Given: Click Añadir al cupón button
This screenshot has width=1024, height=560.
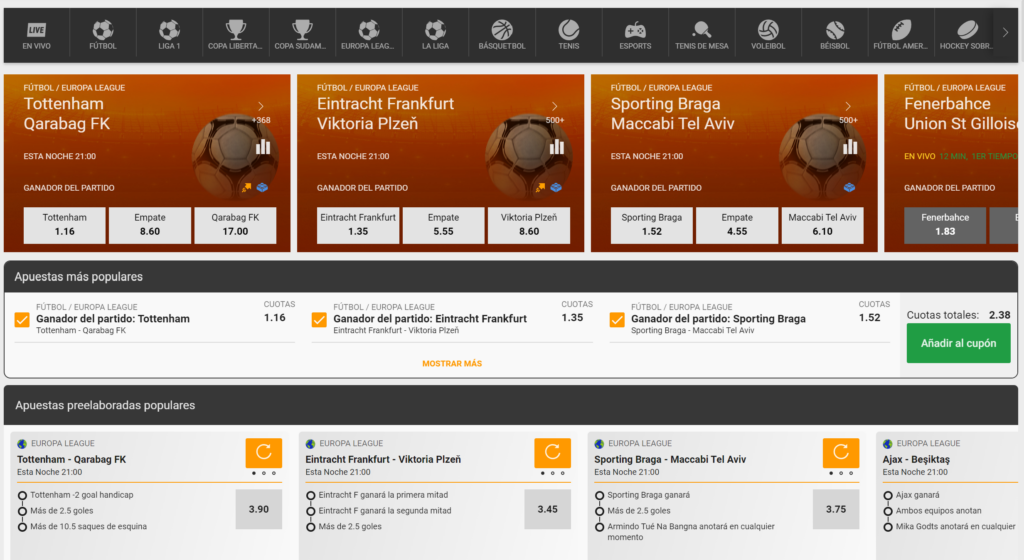Looking at the screenshot, I should pyautogui.click(x=958, y=343).
